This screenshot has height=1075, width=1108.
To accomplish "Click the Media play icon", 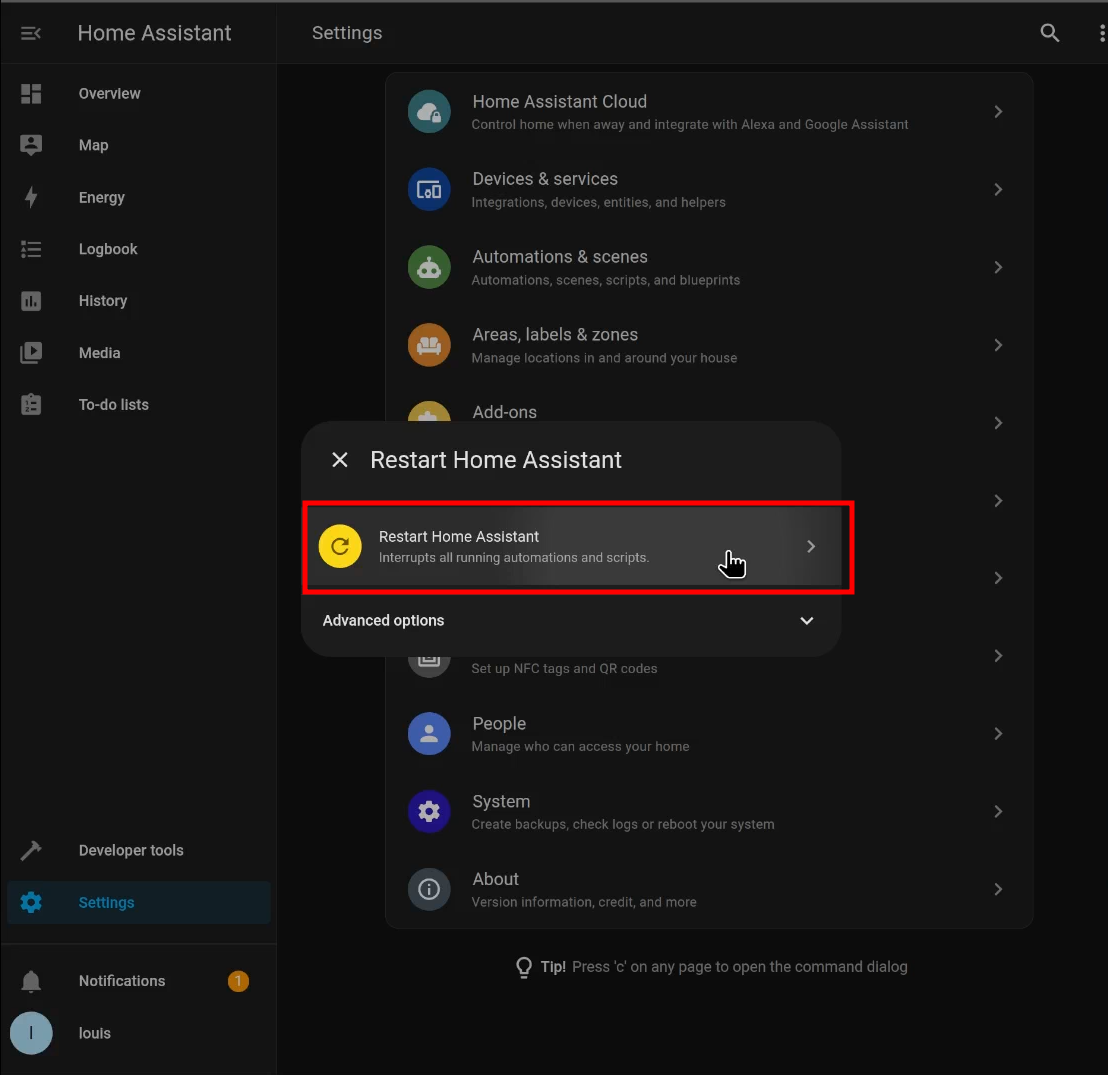I will click(x=31, y=353).
